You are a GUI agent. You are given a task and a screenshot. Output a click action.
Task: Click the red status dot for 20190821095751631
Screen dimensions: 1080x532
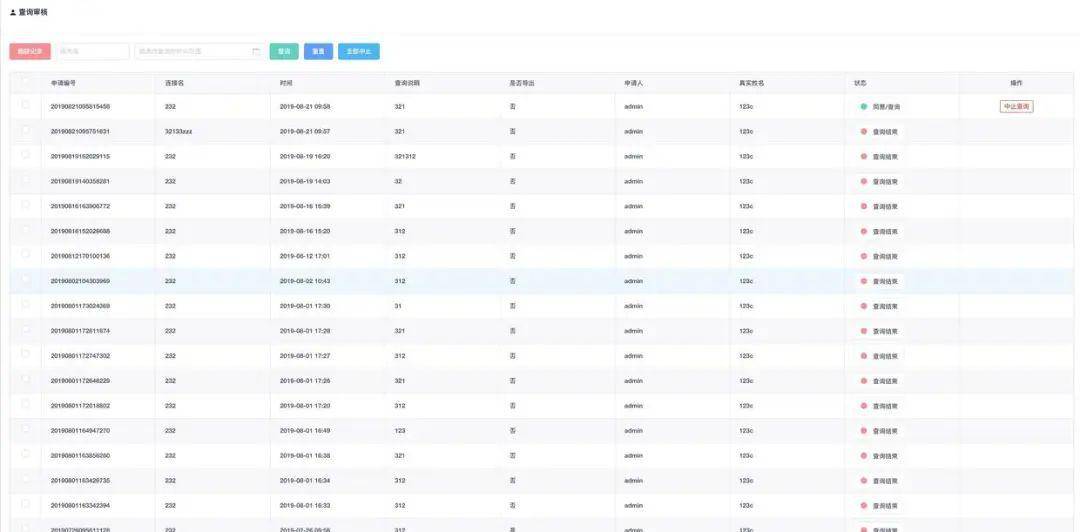tap(864, 131)
